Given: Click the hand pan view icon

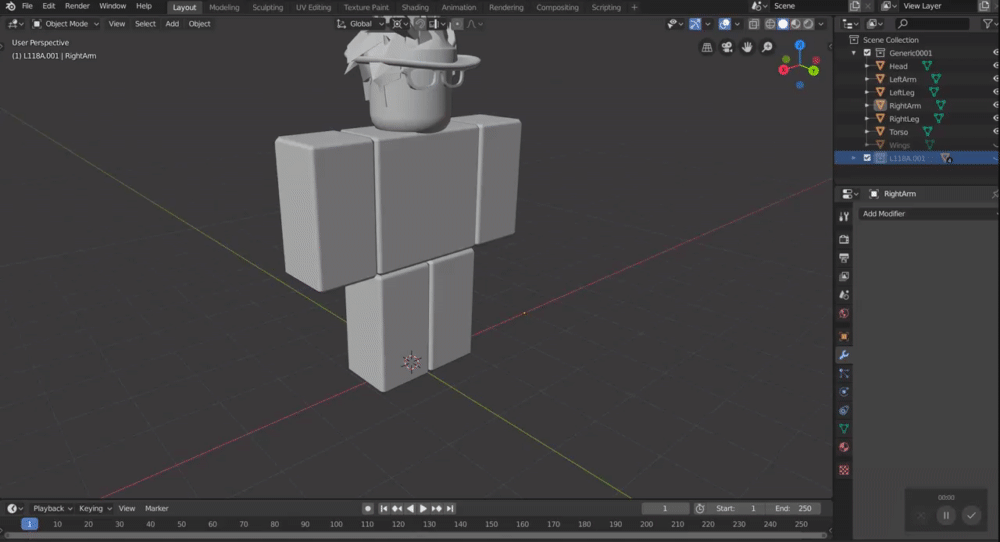Looking at the screenshot, I should point(747,47).
